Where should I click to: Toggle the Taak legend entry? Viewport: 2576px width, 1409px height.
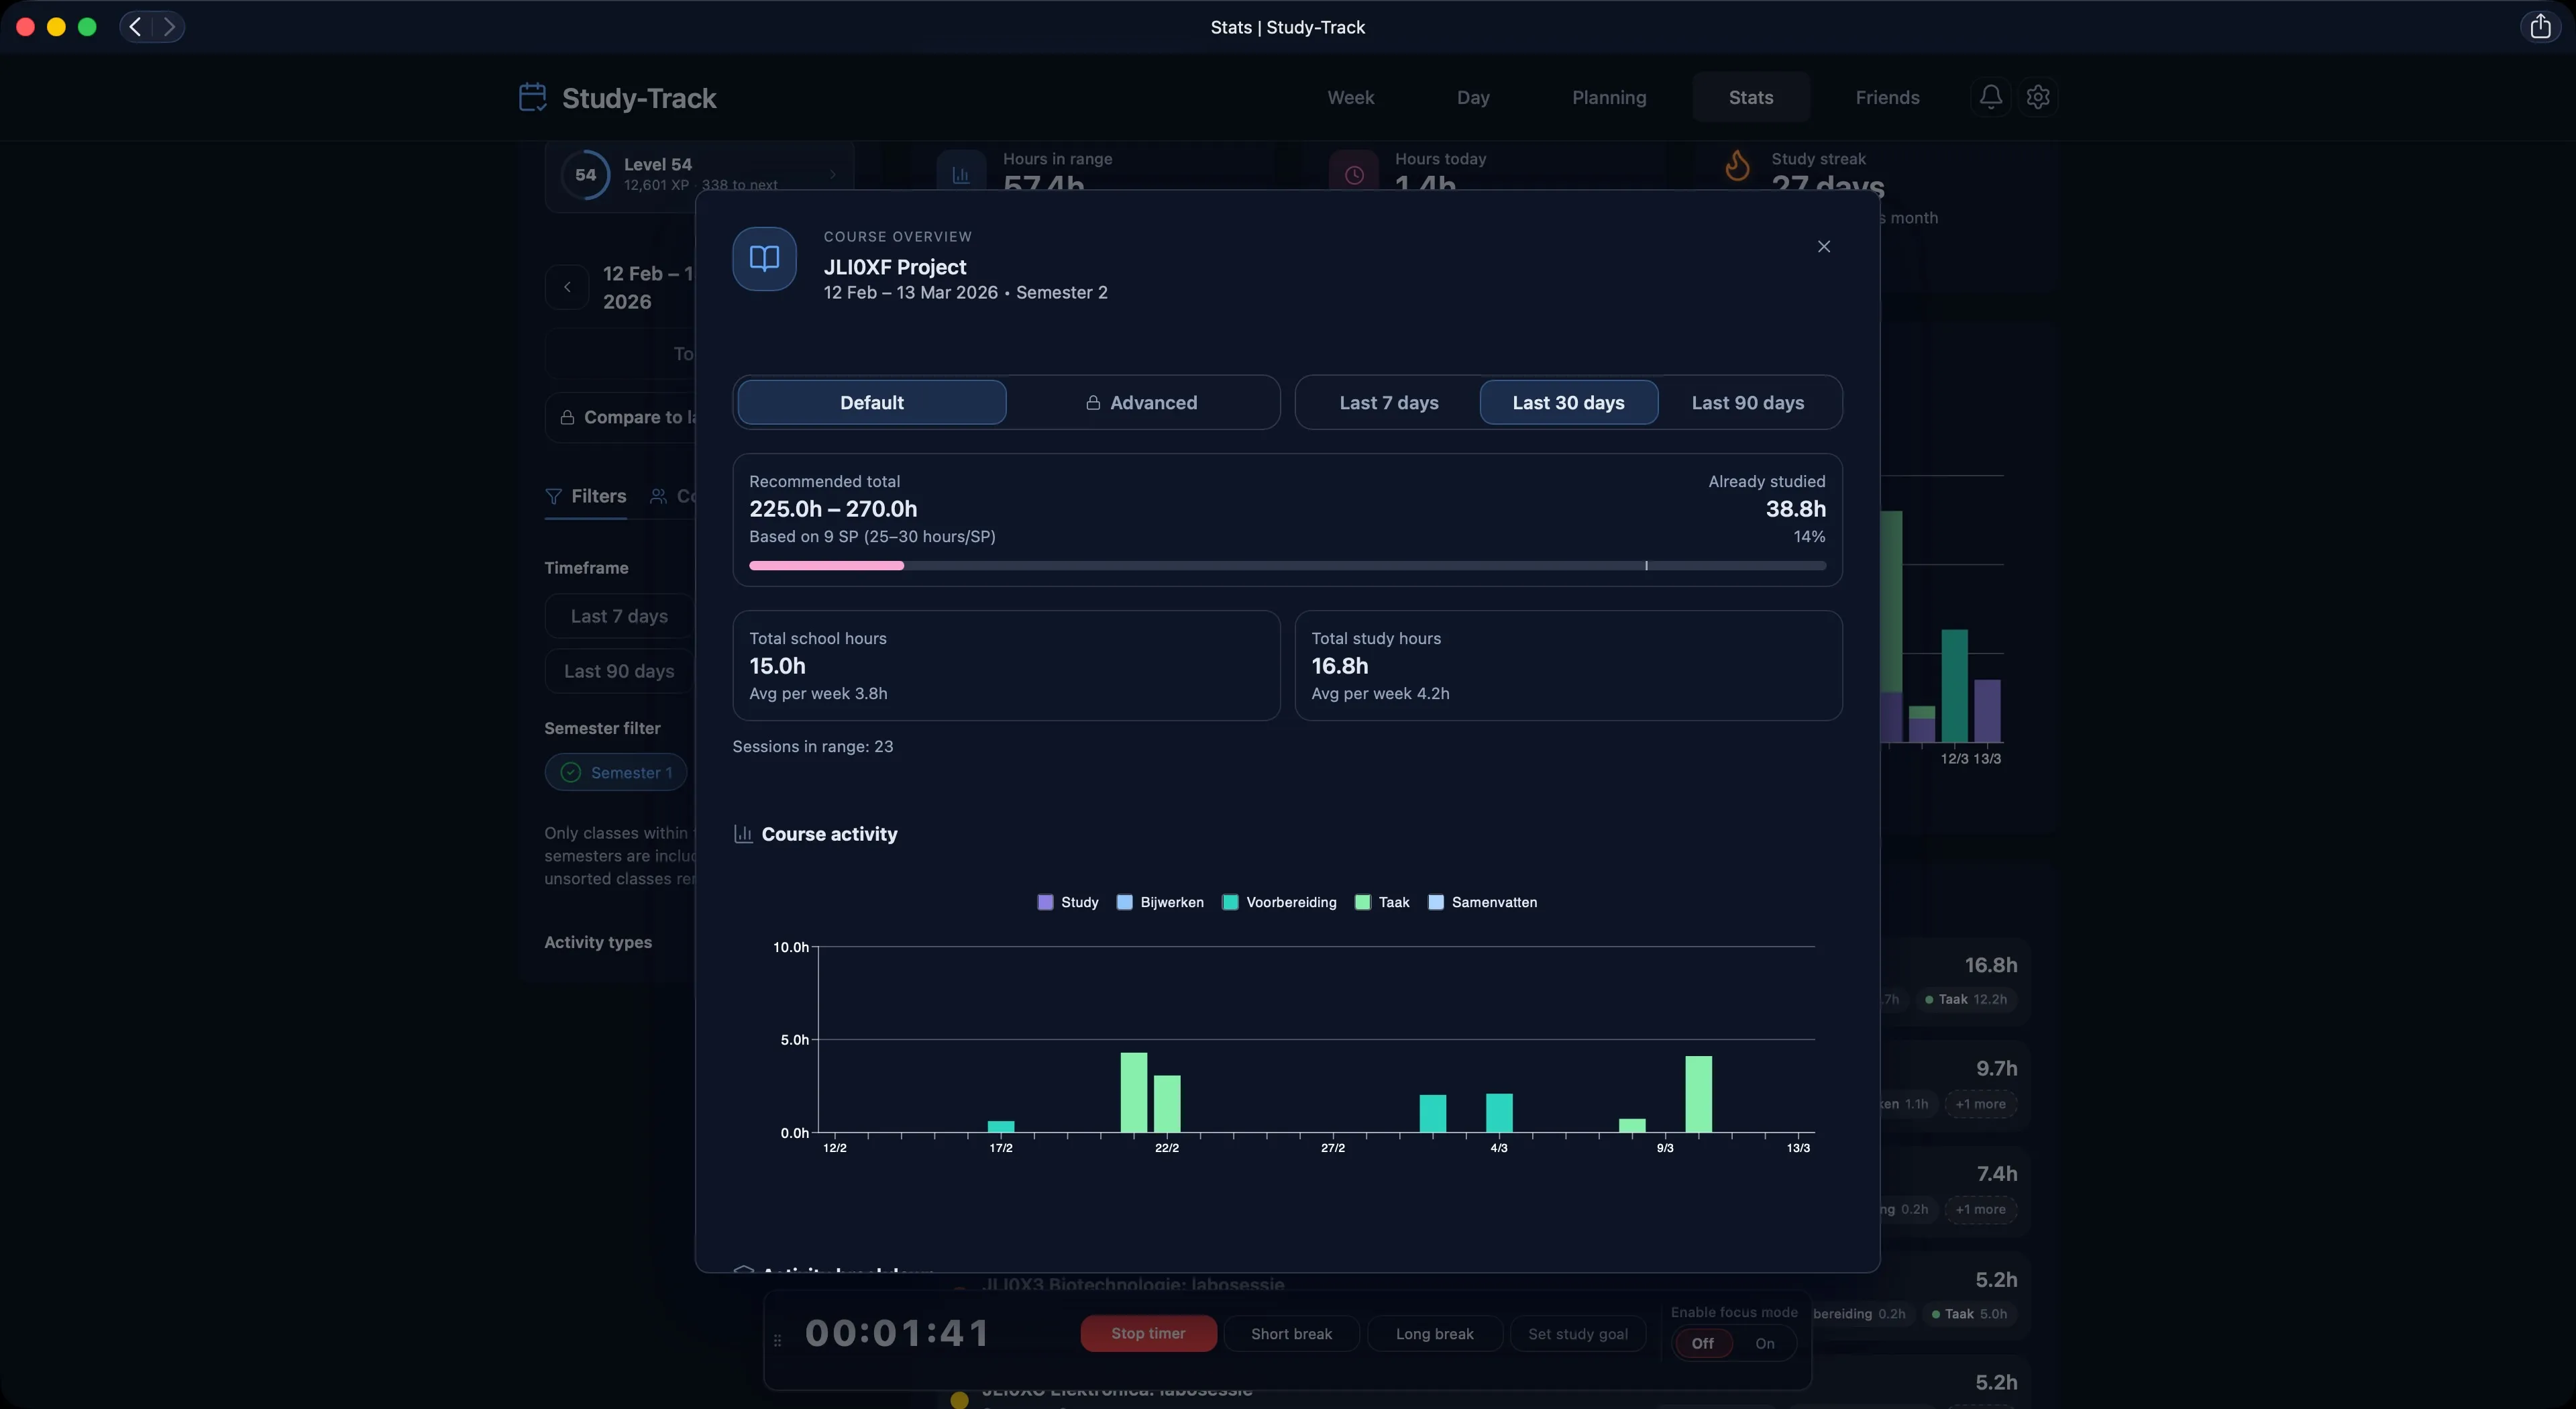tap(1382, 902)
